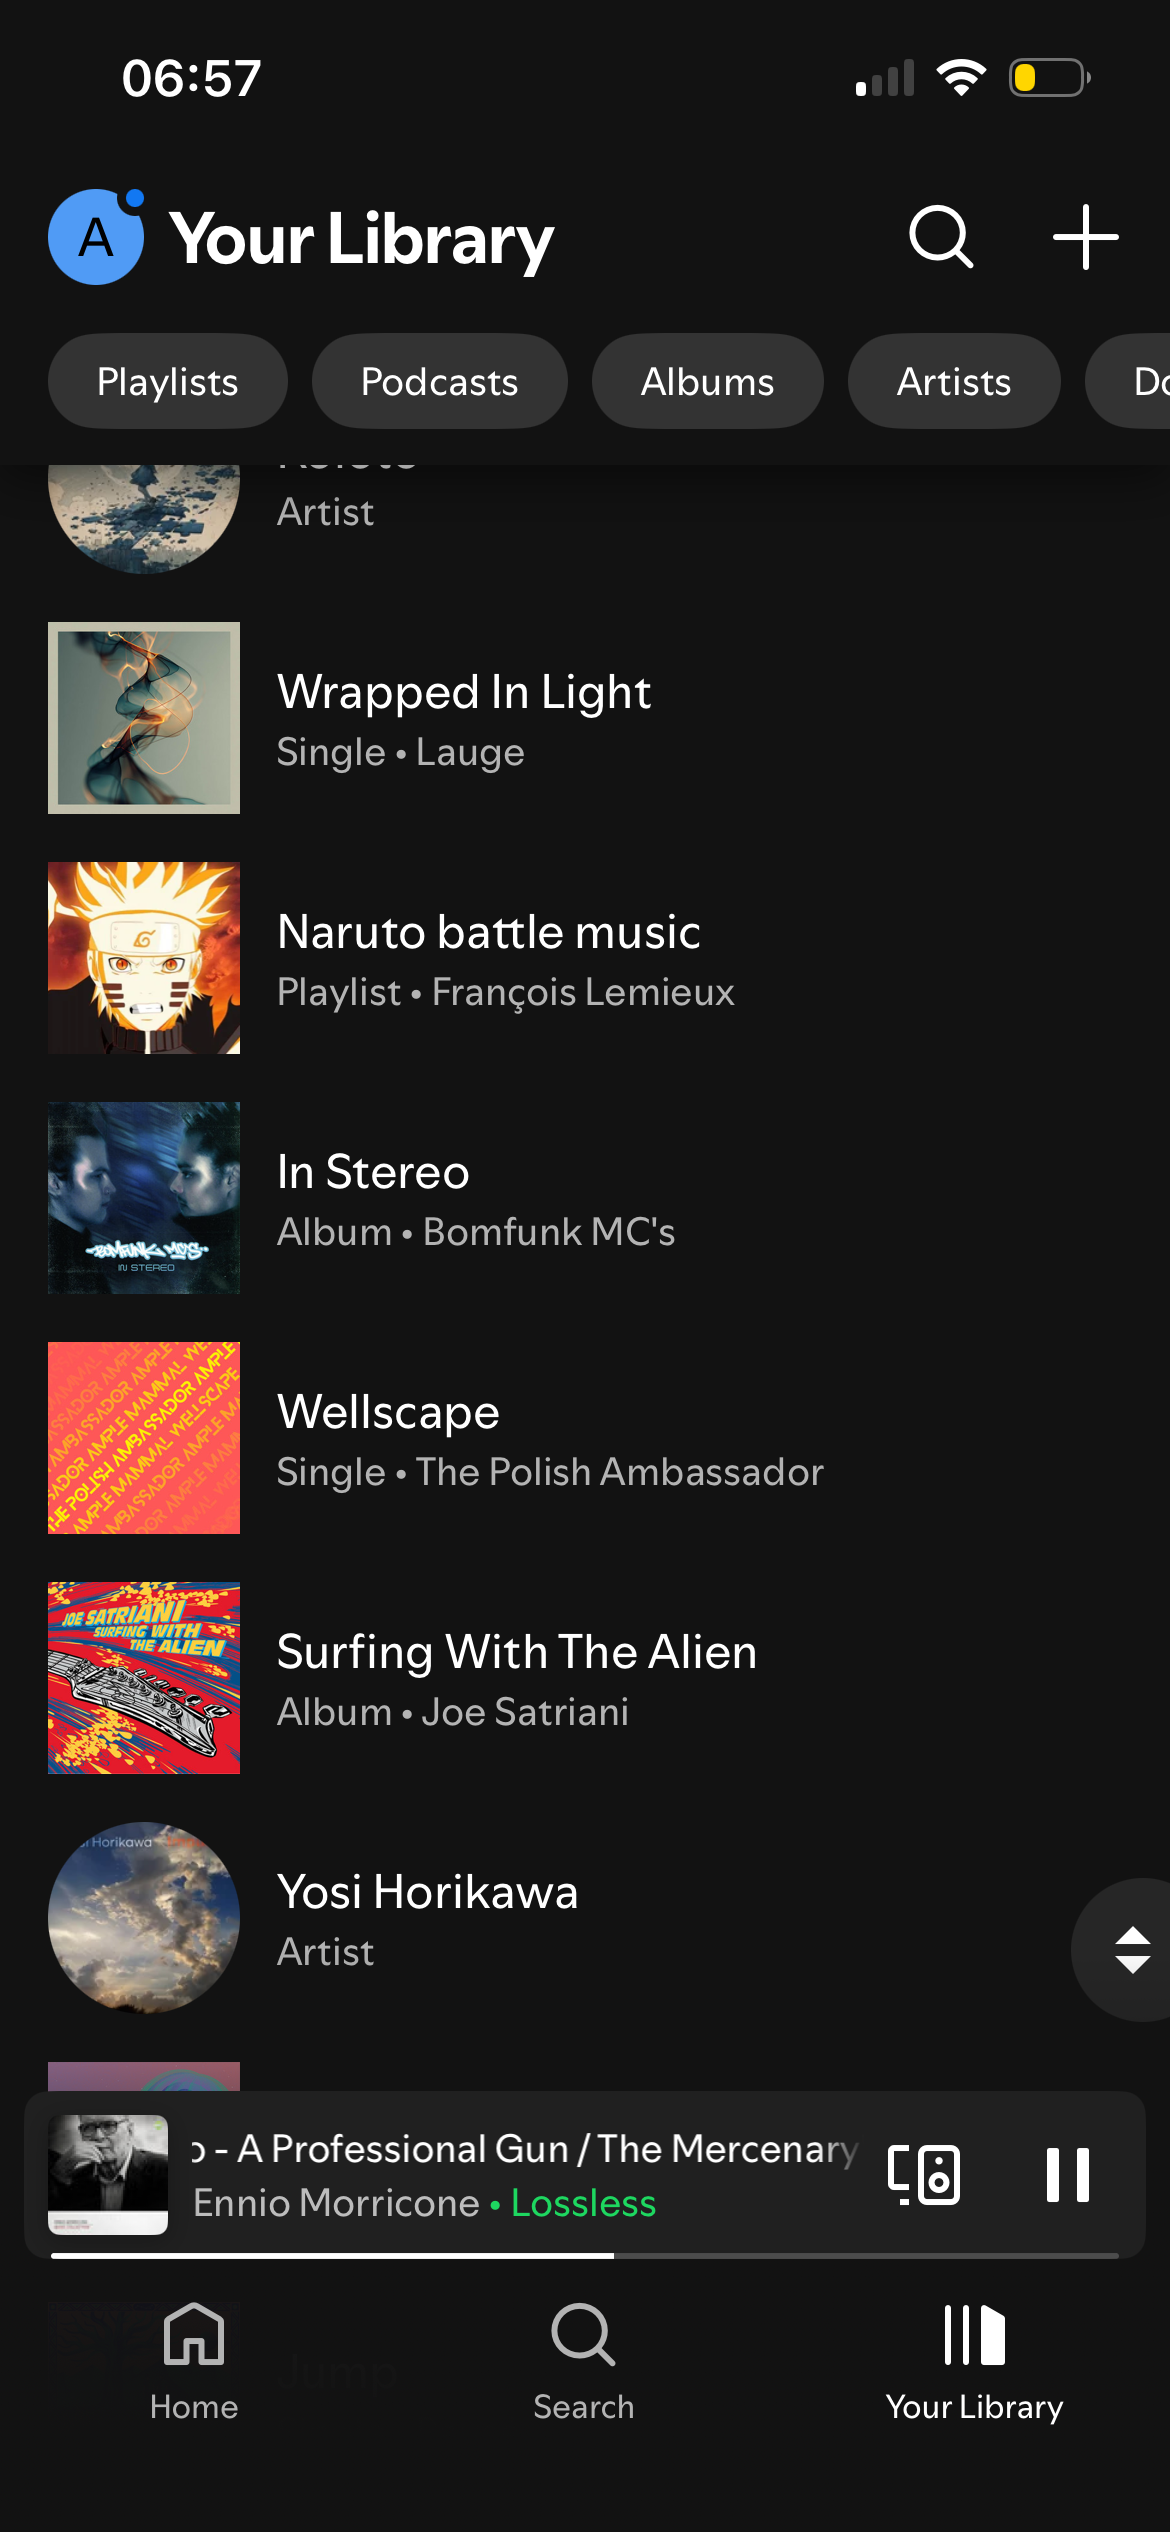Tap the Surfing With The Alien cover
Screen dimensions: 1170x2532
(144, 1678)
